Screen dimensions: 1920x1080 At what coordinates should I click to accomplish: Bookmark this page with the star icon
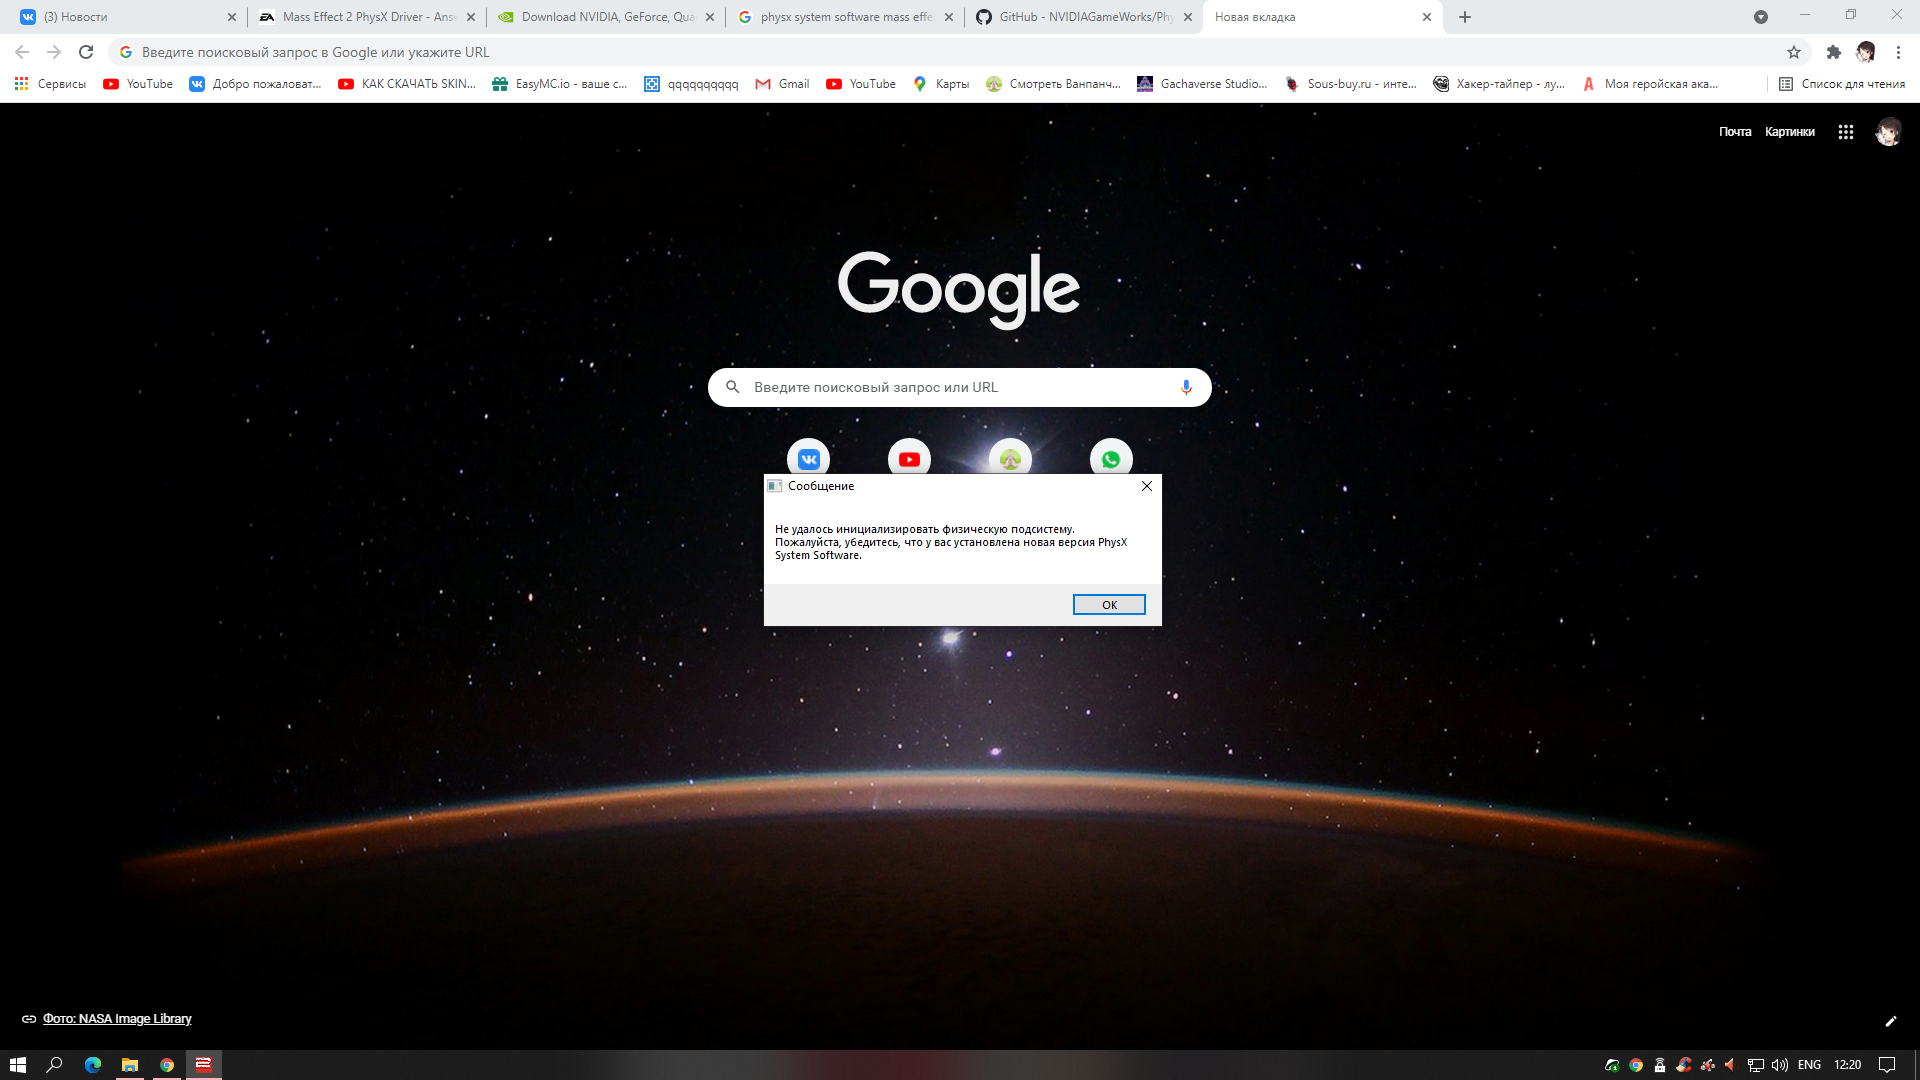tap(1794, 52)
